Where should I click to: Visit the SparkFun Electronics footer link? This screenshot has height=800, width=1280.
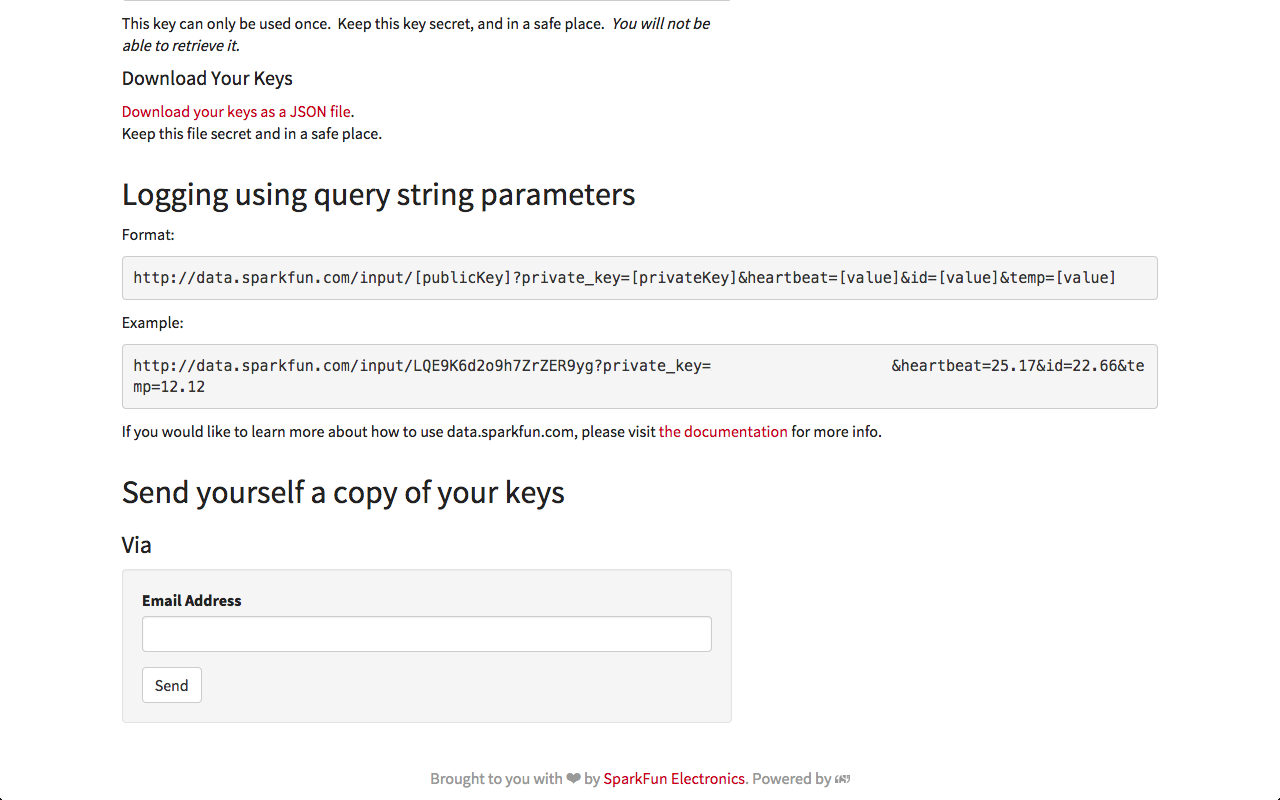(x=674, y=779)
